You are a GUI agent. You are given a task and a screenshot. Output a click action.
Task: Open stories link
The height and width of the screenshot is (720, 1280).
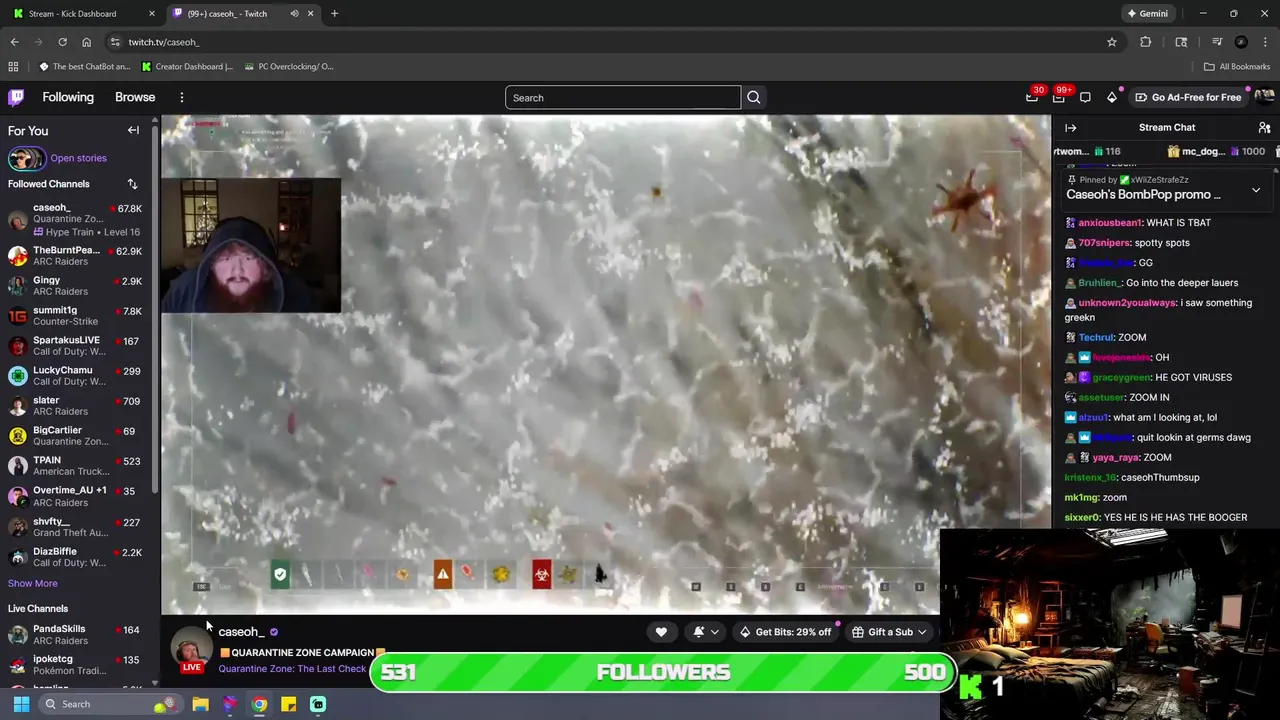tap(78, 158)
